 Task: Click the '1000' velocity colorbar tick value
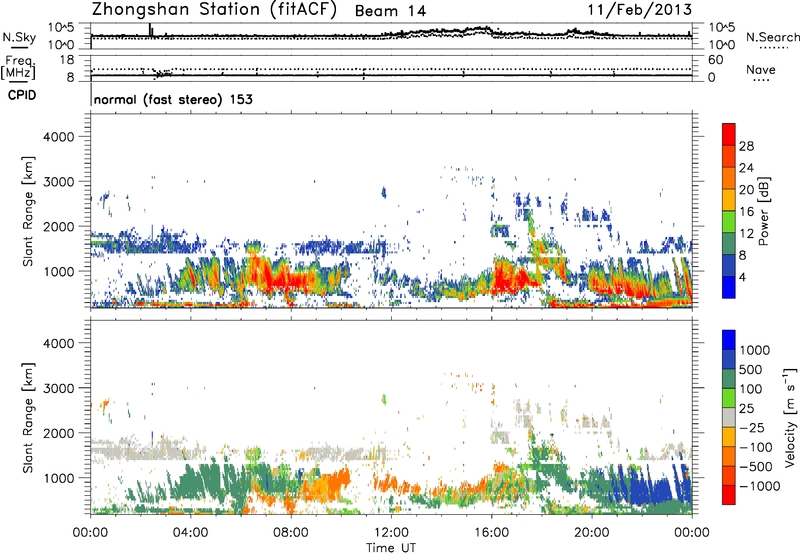[x=754, y=350]
